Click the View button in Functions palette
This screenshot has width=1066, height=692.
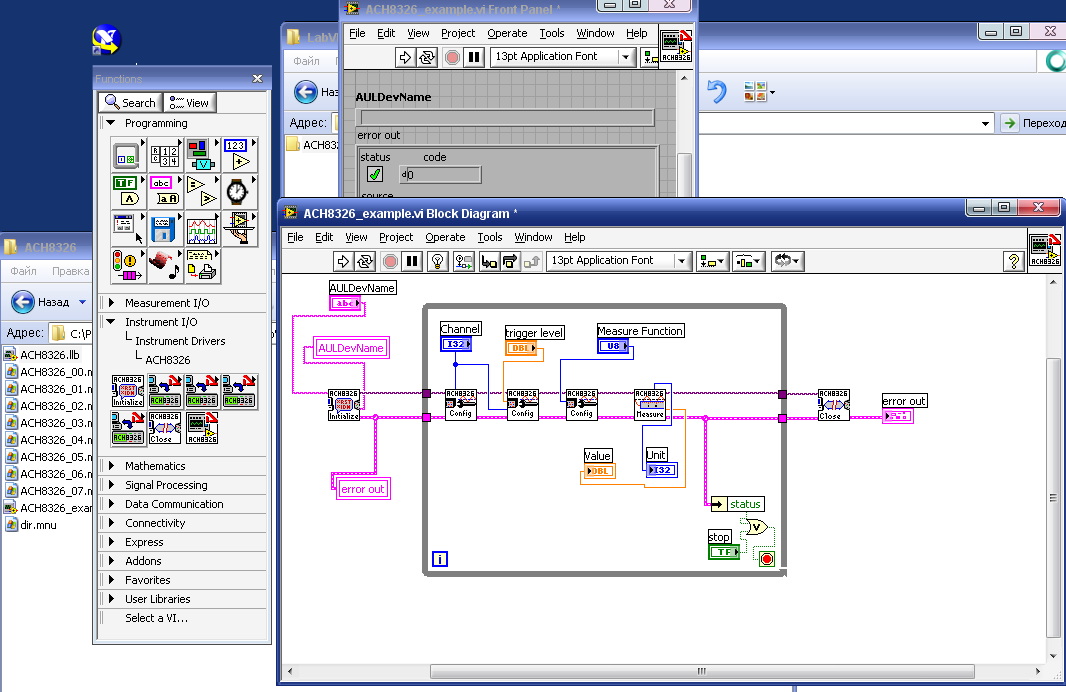[190, 102]
